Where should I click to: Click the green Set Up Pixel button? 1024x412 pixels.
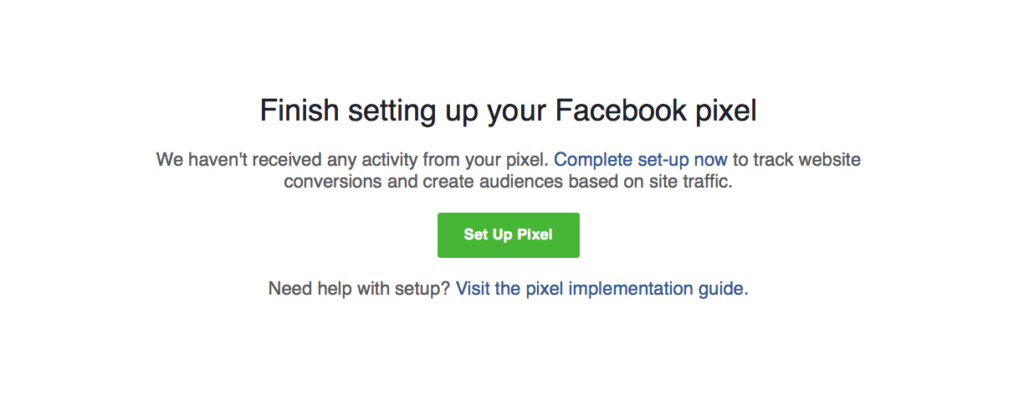coord(508,235)
